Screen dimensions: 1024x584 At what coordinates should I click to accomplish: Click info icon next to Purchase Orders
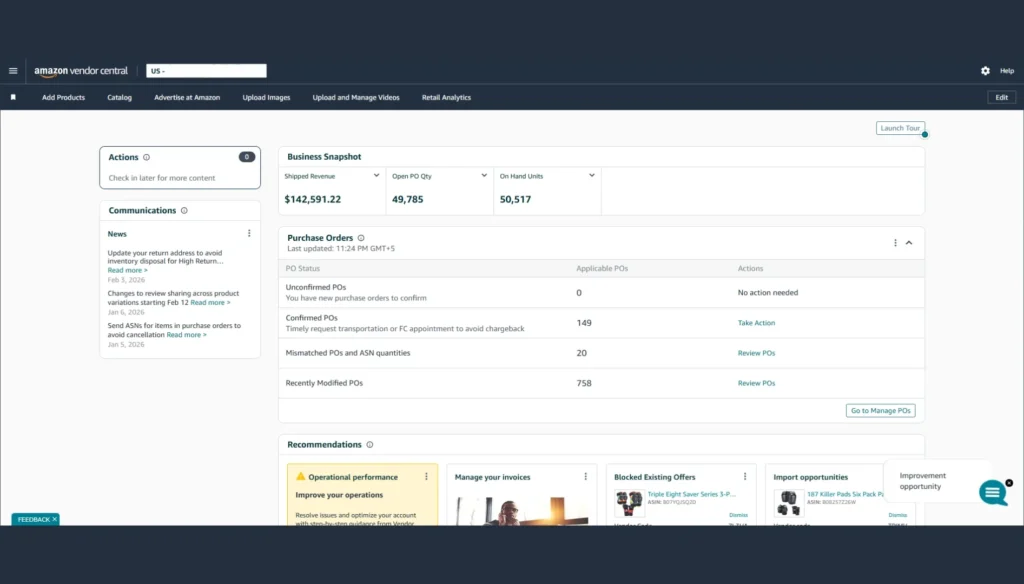pos(361,238)
